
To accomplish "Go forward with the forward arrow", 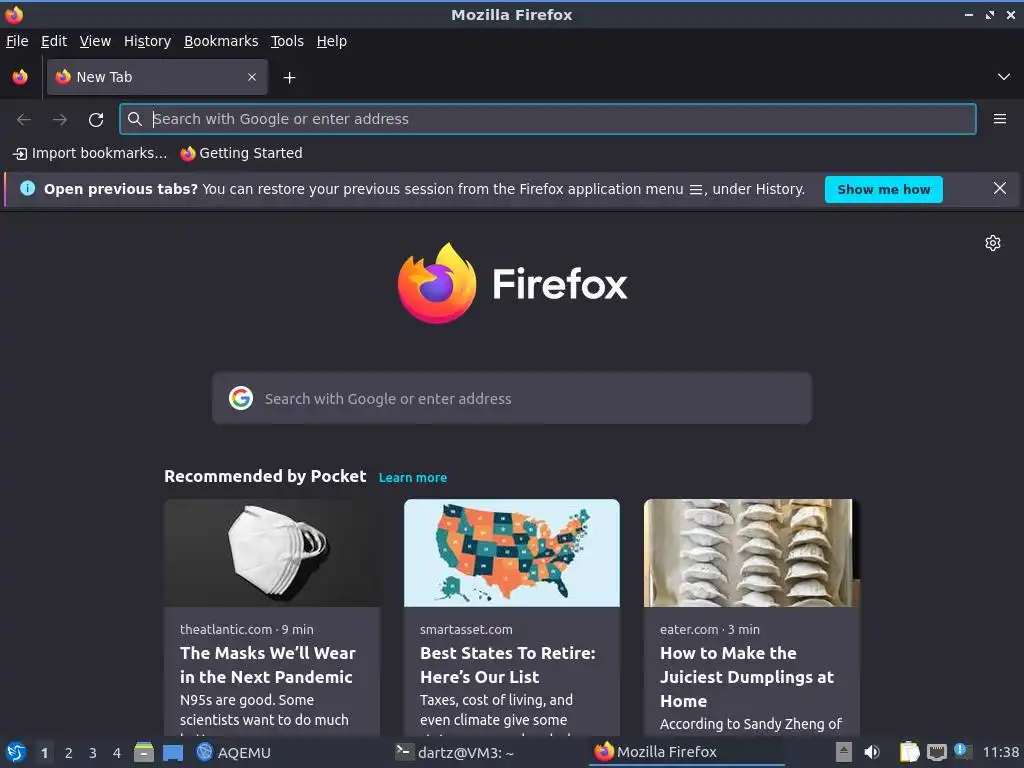I will (60, 119).
